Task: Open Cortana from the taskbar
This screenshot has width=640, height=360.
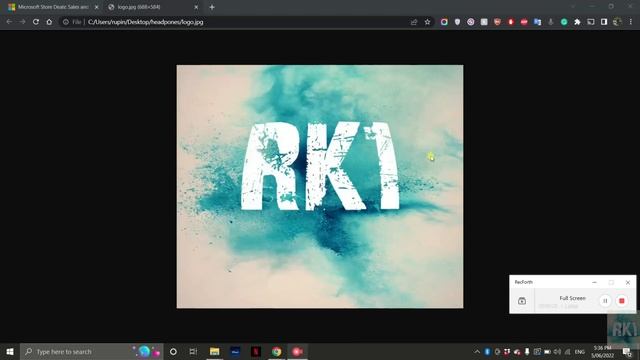Action: click(x=173, y=351)
